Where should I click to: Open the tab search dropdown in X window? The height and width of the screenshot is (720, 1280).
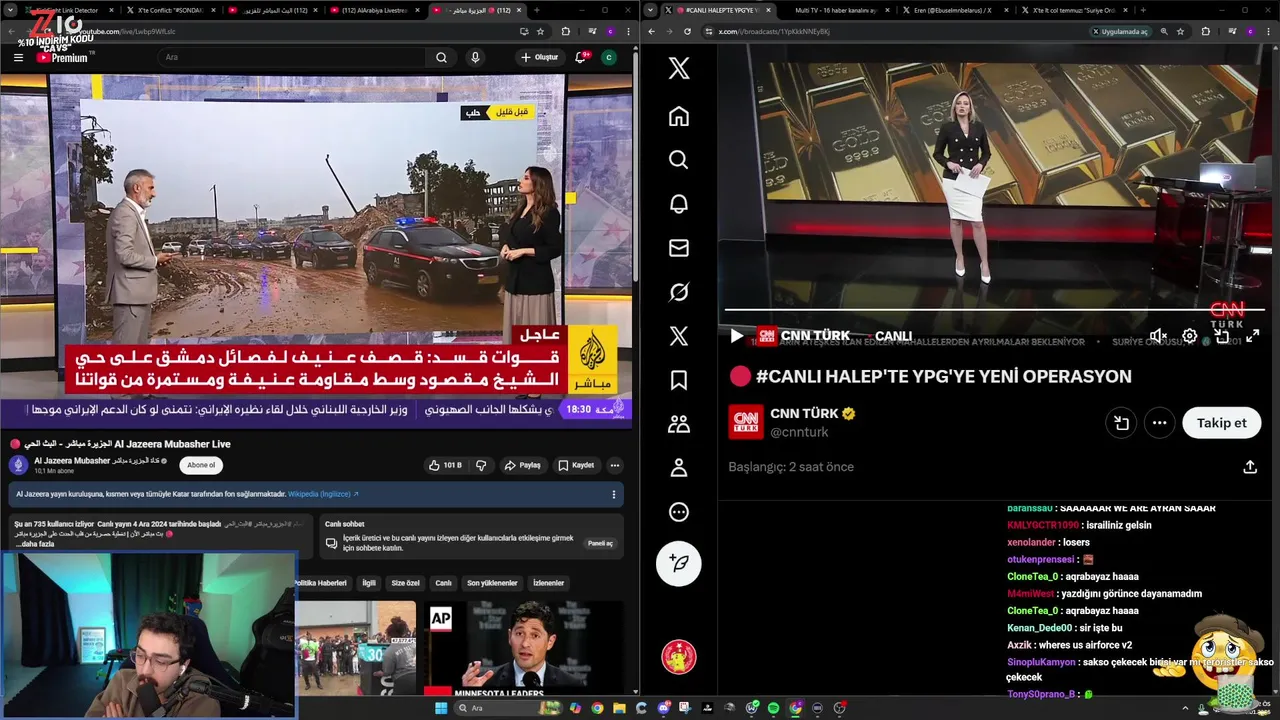(652, 10)
